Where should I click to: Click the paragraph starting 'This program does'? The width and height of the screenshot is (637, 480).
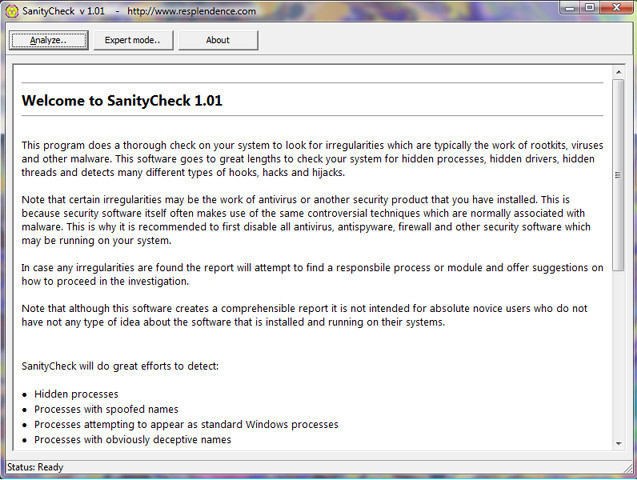pos(312,159)
